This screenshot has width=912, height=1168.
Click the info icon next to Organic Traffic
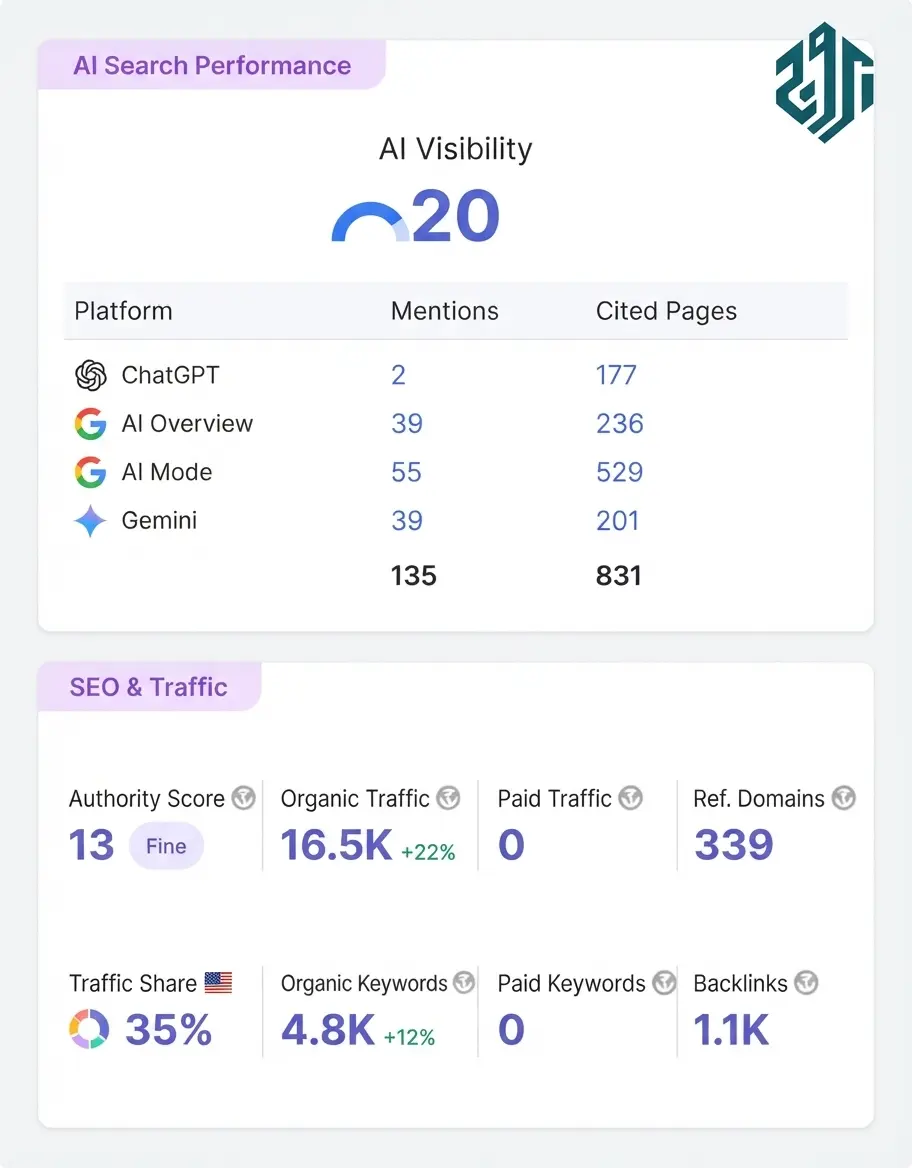tap(449, 798)
